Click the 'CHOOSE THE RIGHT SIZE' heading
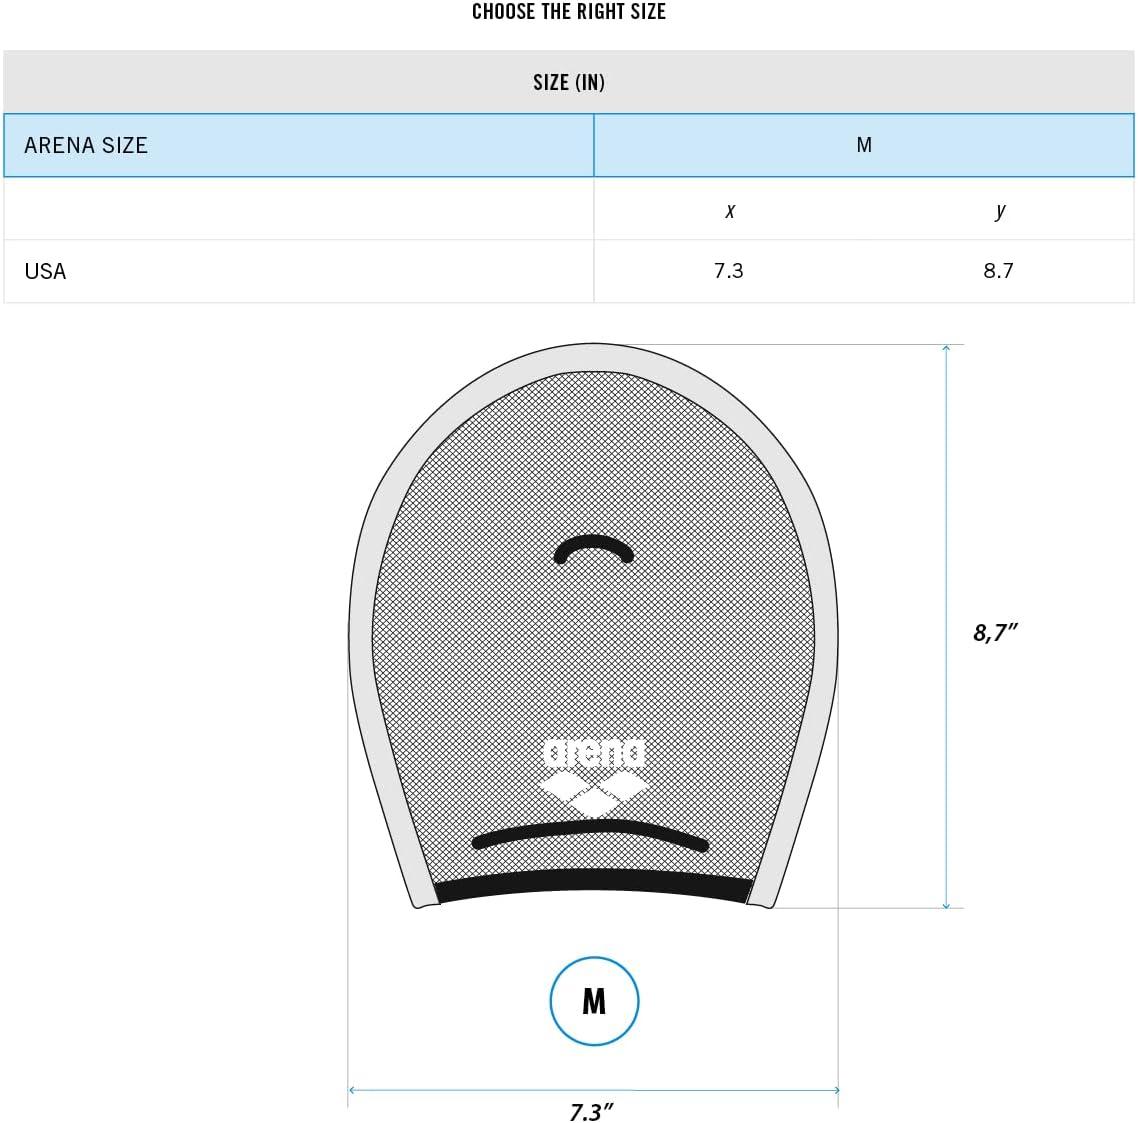 tap(568, 12)
